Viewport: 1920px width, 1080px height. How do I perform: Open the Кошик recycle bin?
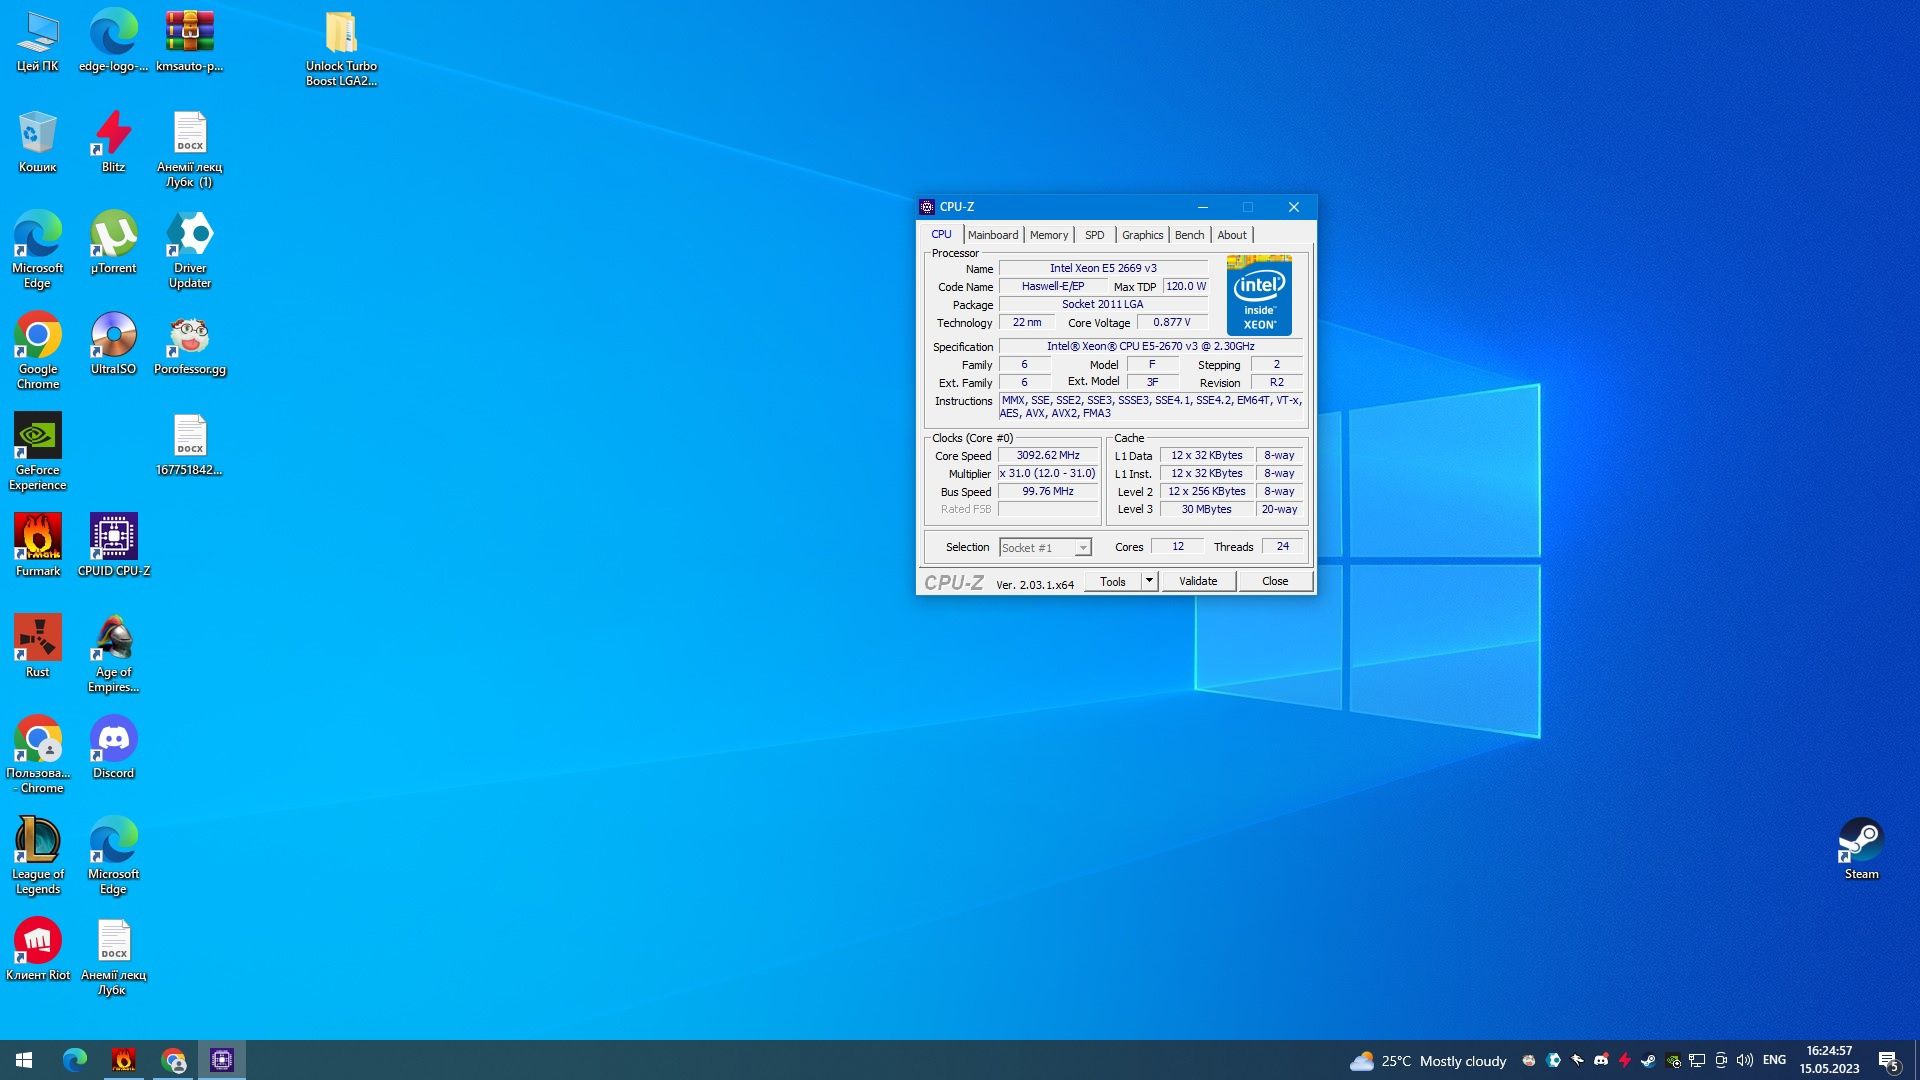tap(38, 142)
